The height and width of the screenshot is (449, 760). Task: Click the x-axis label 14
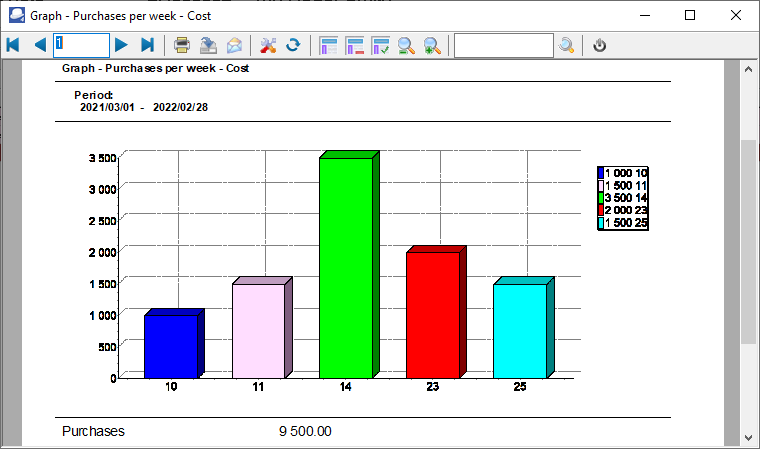click(x=345, y=387)
